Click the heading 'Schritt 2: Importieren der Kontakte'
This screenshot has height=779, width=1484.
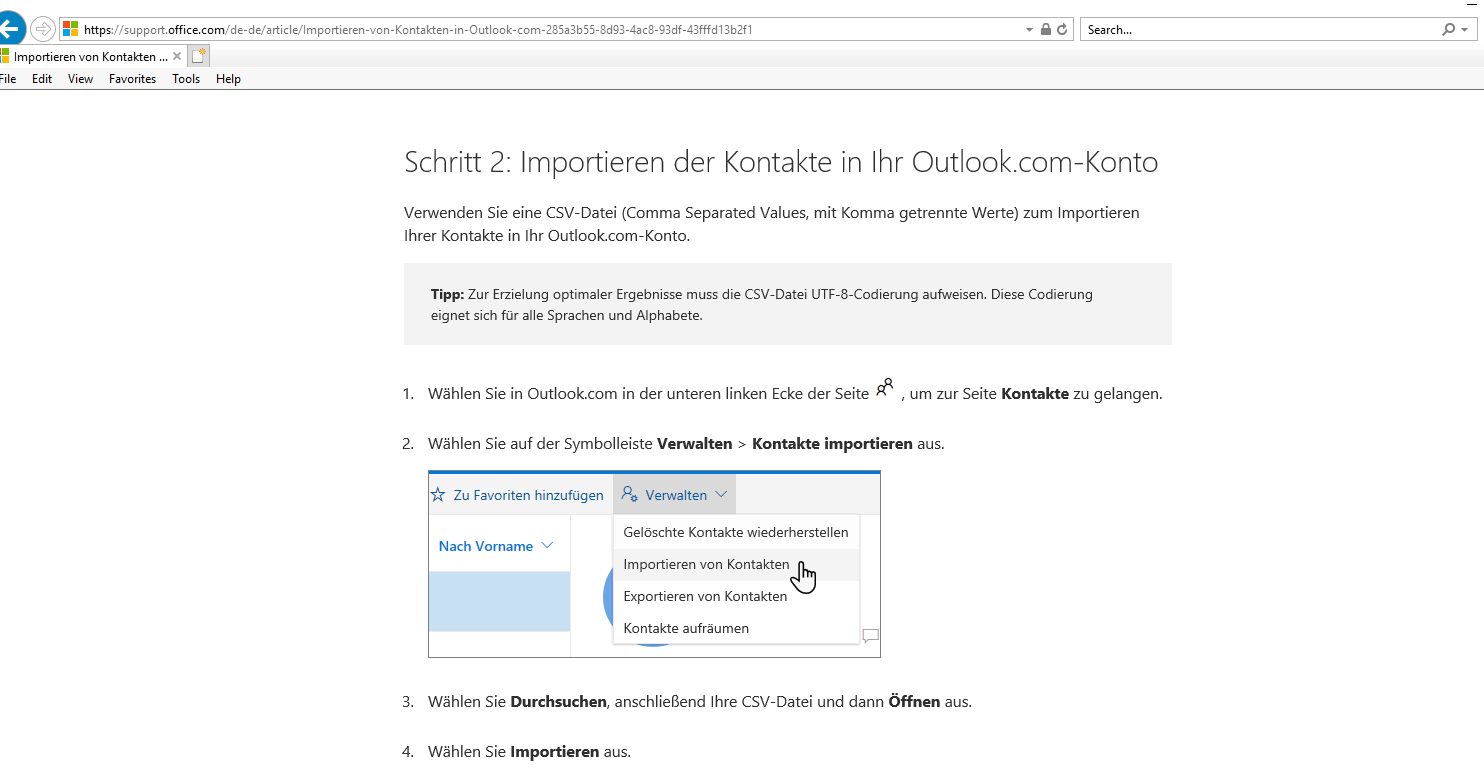pyautogui.click(x=781, y=162)
